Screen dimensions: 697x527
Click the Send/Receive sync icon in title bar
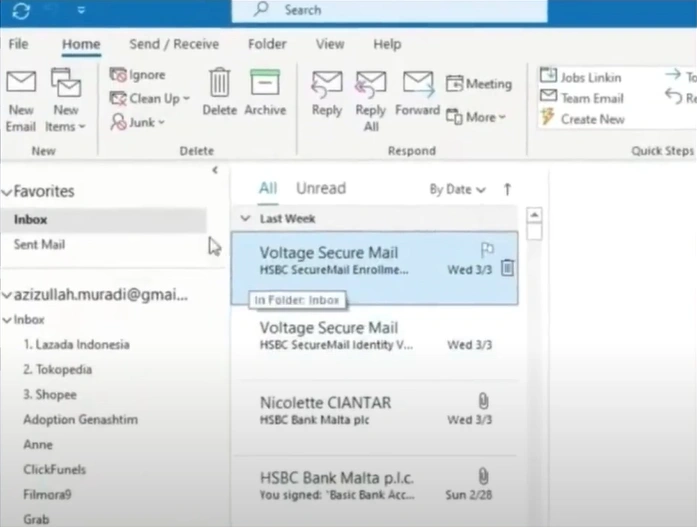(x=21, y=10)
